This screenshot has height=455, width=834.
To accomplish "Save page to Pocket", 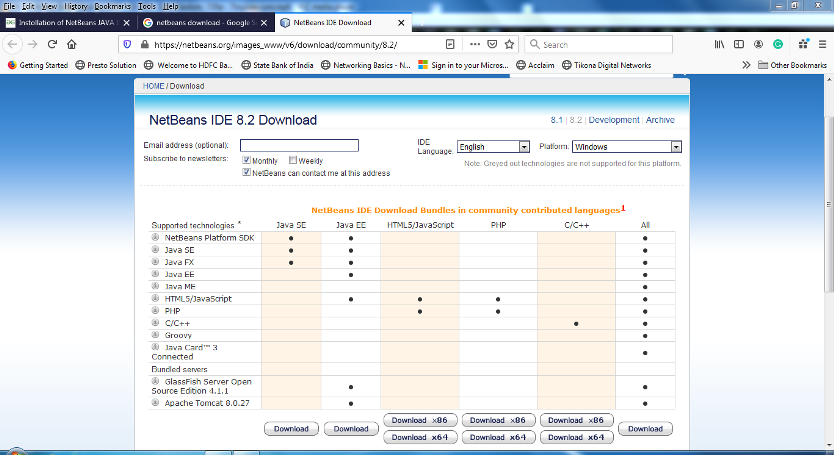I will pyautogui.click(x=493, y=44).
